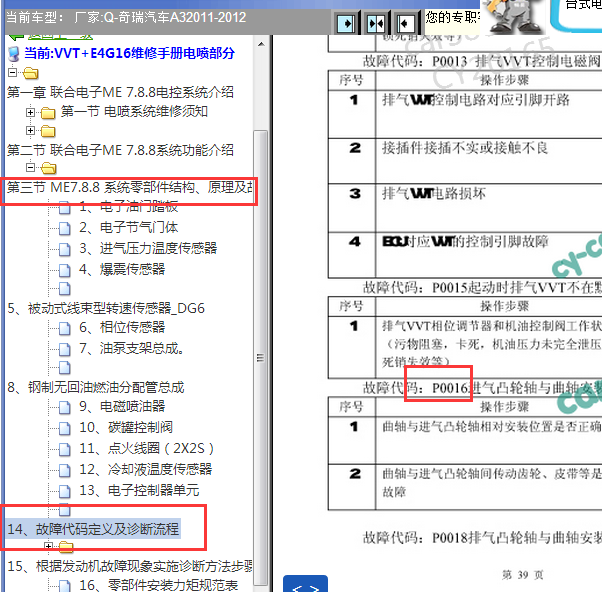Screen dimensions: 602x592
Task: Expand the folder under 14、故障代码定义及诊断流程
Action: [x=48, y=546]
